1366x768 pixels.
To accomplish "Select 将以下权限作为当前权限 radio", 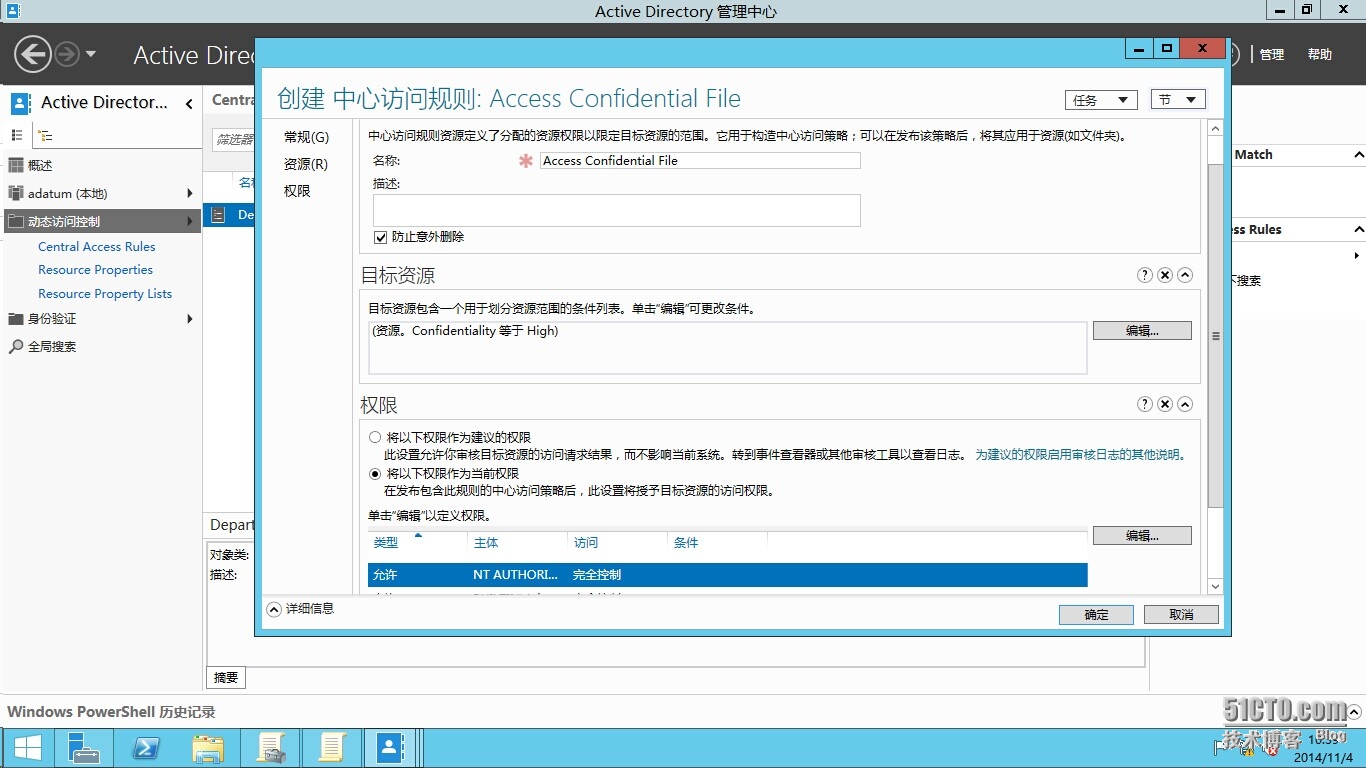I will [375, 473].
